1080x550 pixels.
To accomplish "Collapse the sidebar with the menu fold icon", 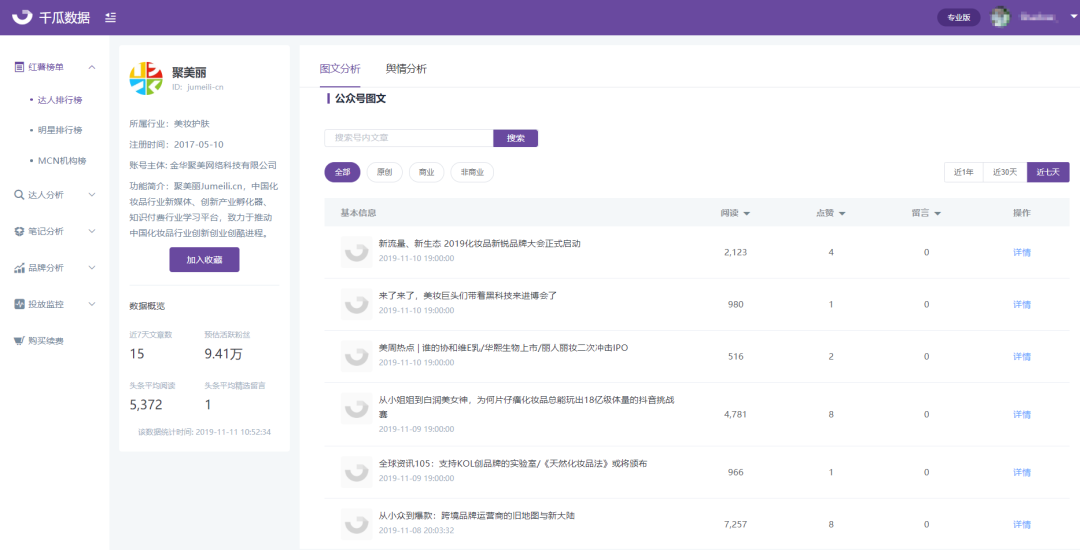I will click(110, 18).
